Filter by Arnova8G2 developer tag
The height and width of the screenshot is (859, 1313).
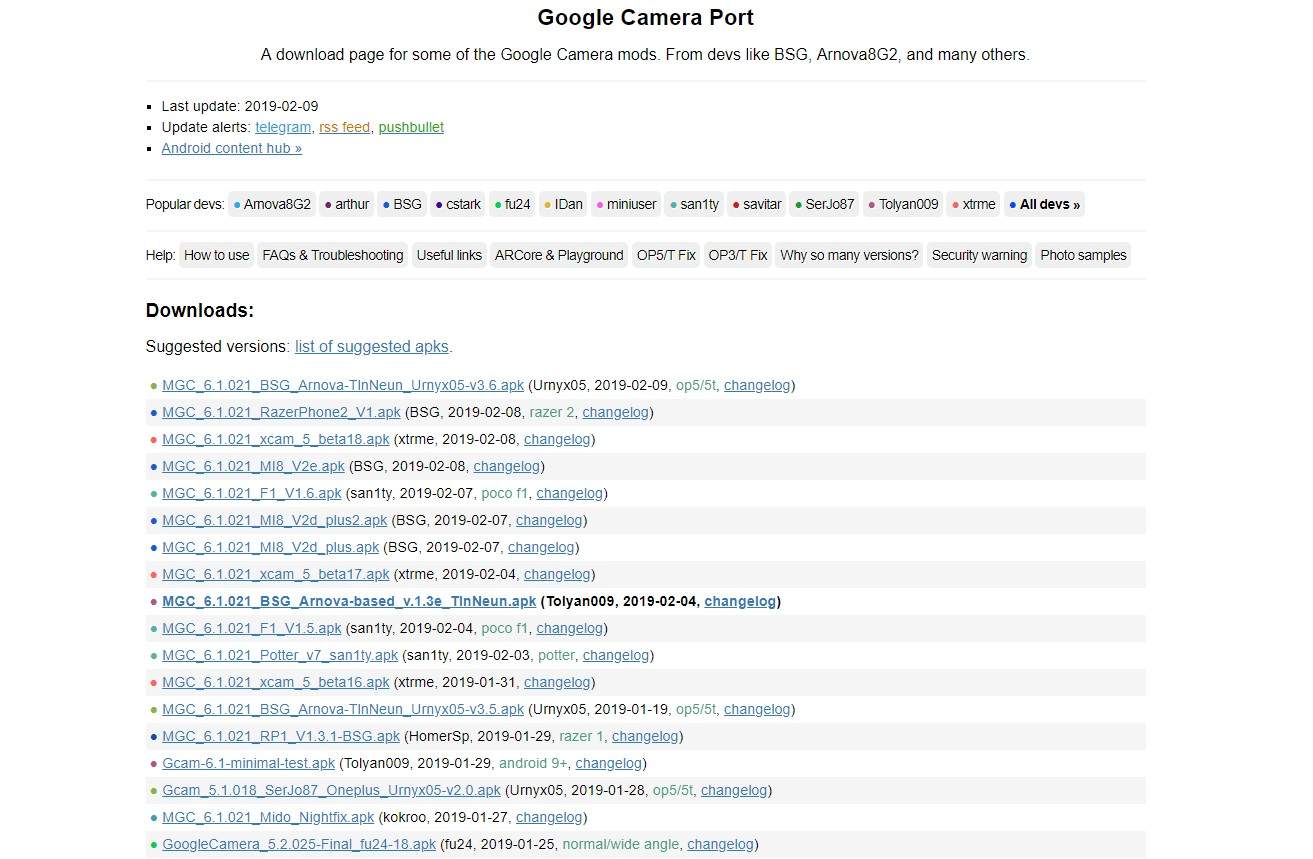[x=272, y=204]
